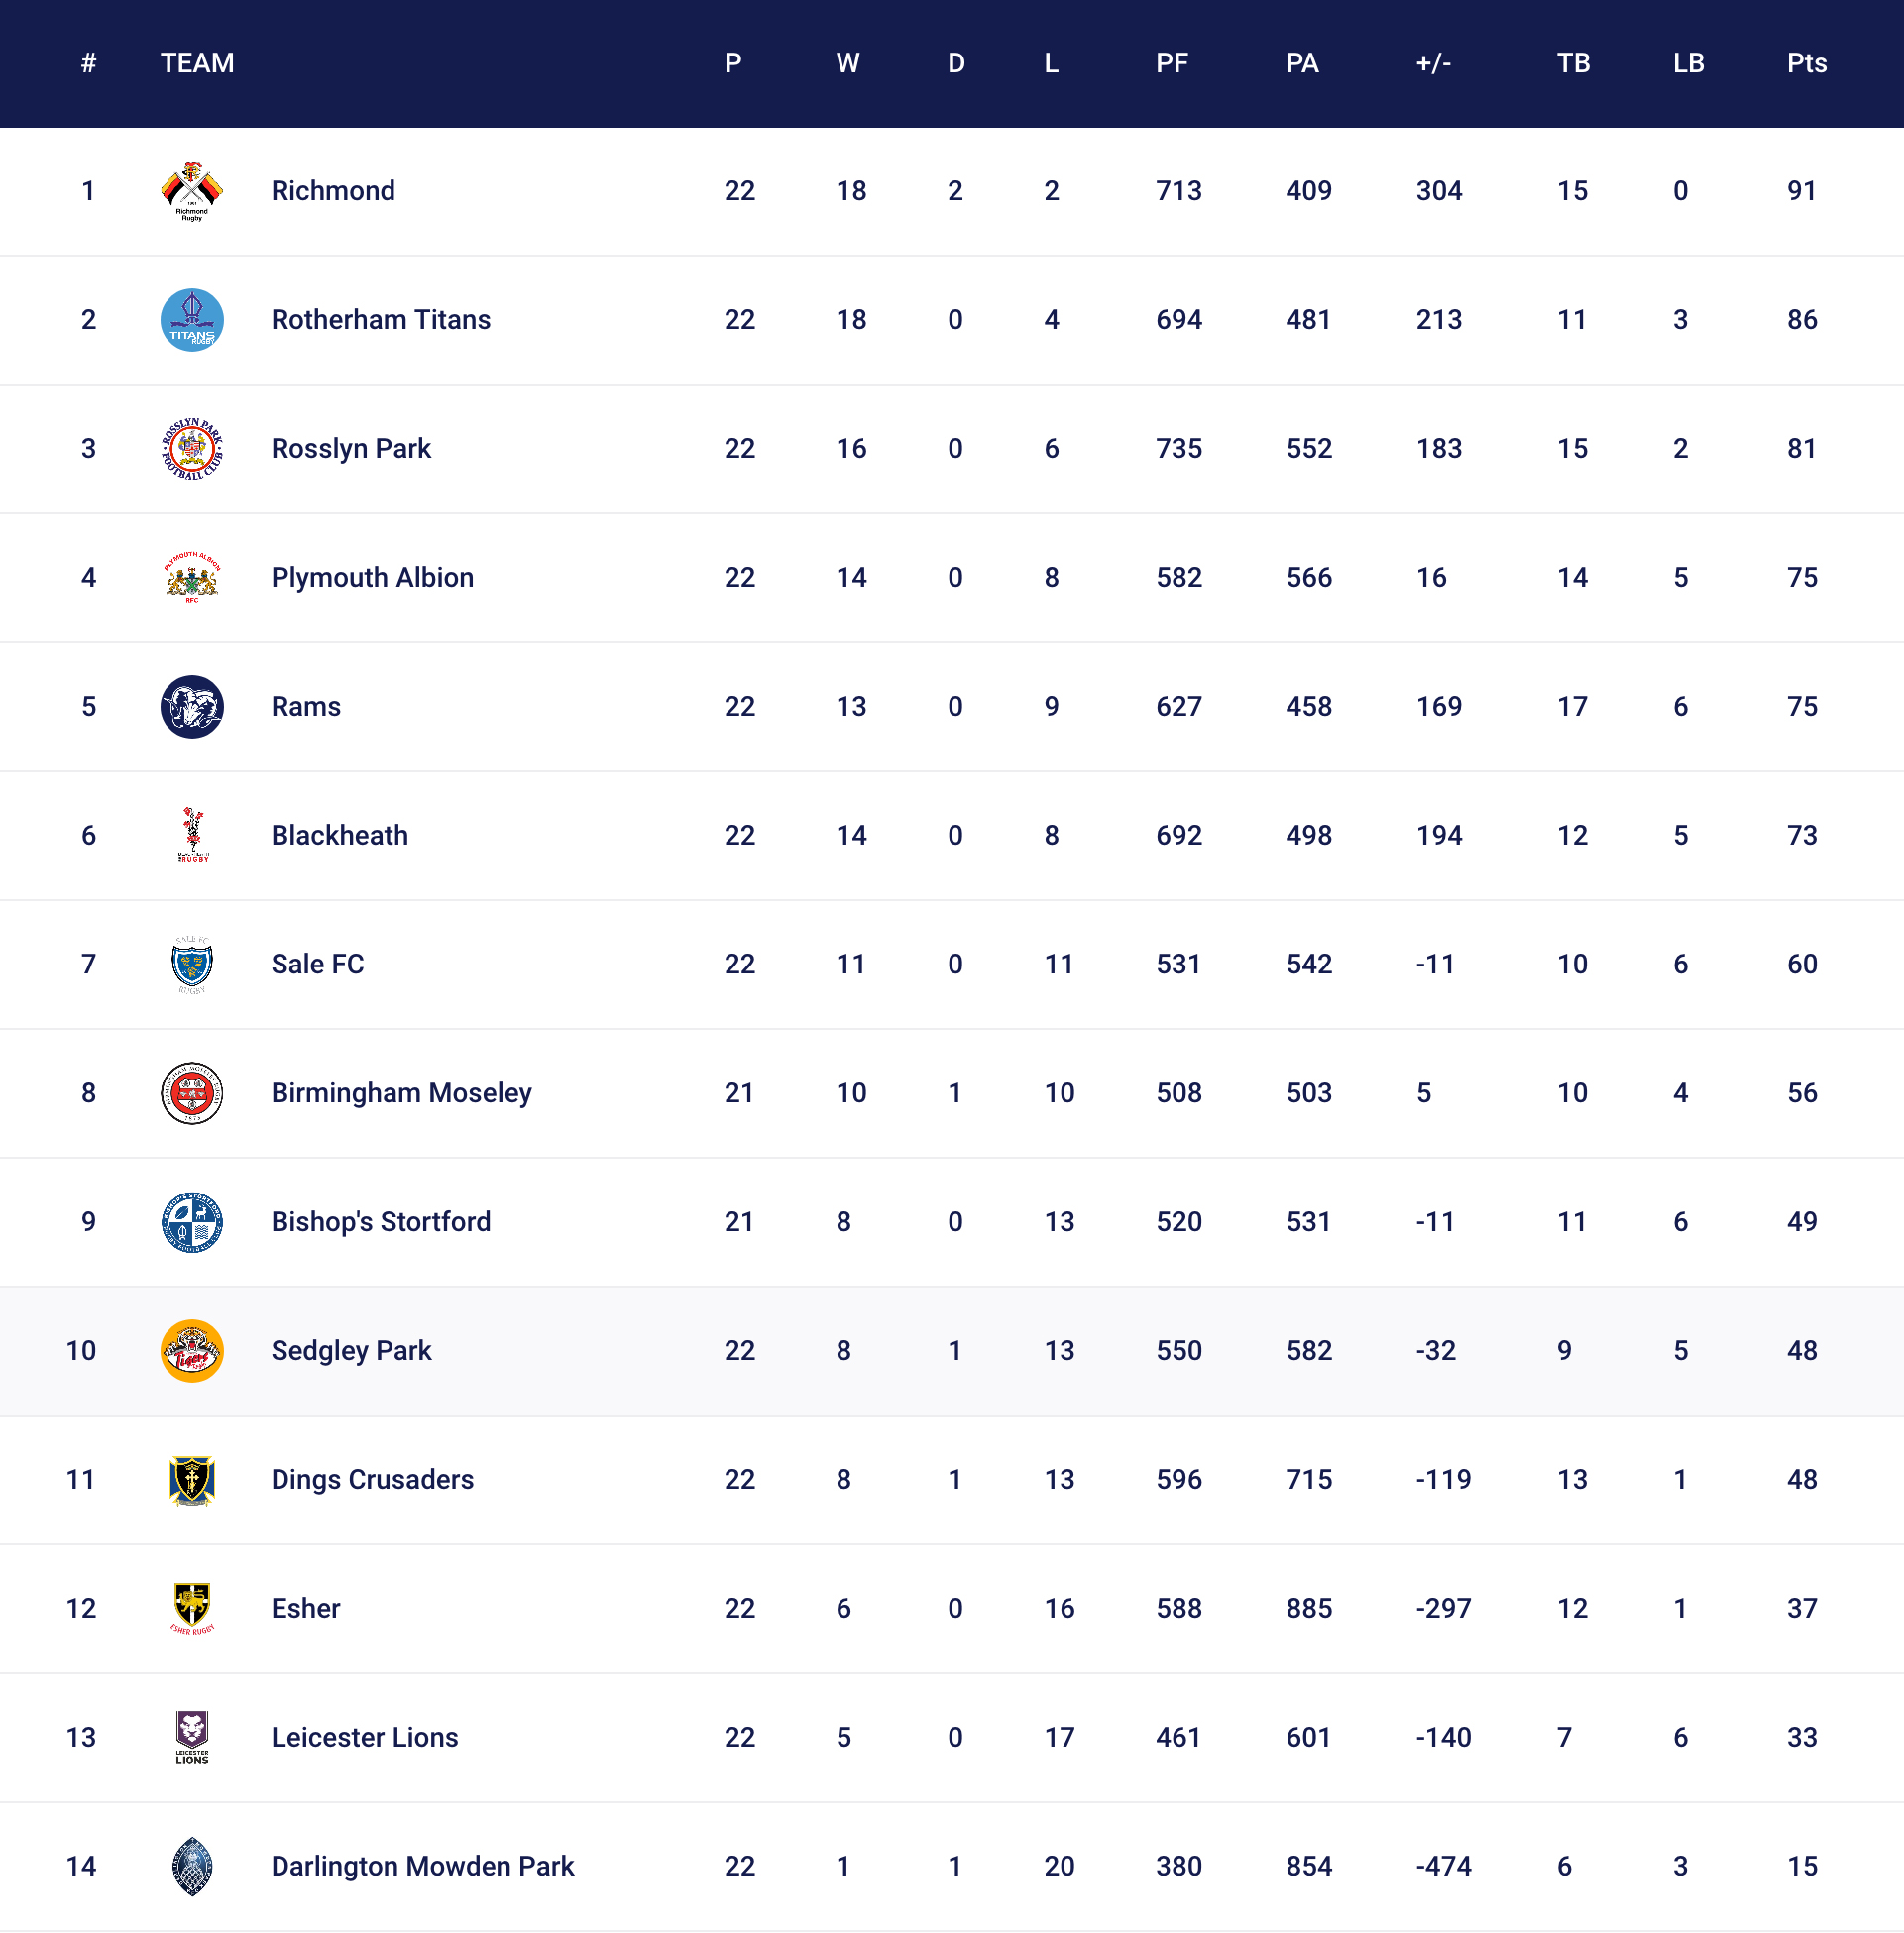Sort table by Pts column header
The image size is (1904, 1933).
1806,63
